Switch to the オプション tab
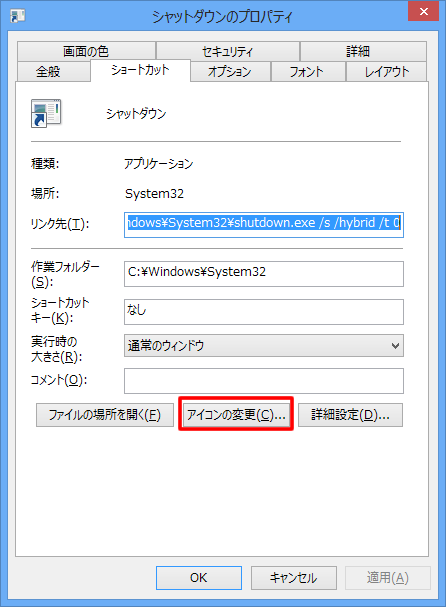The height and width of the screenshot is (607, 446). coord(230,71)
